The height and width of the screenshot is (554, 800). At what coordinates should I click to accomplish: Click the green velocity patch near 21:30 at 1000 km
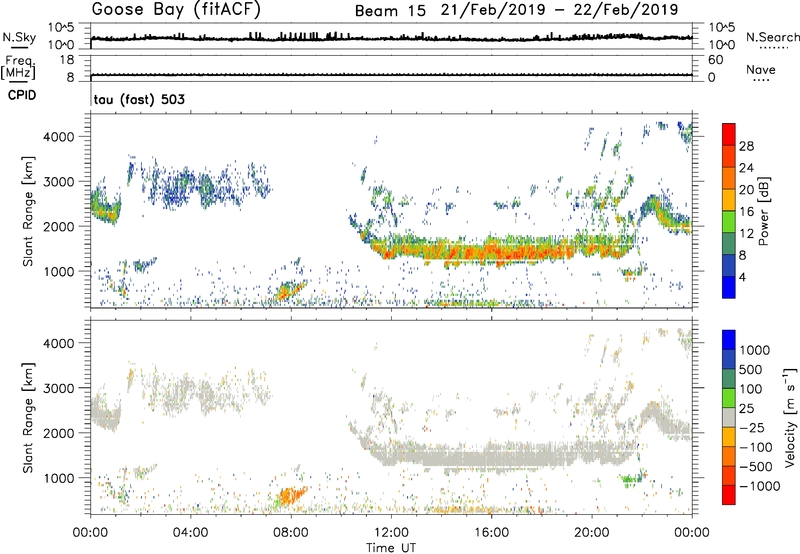point(632,479)
